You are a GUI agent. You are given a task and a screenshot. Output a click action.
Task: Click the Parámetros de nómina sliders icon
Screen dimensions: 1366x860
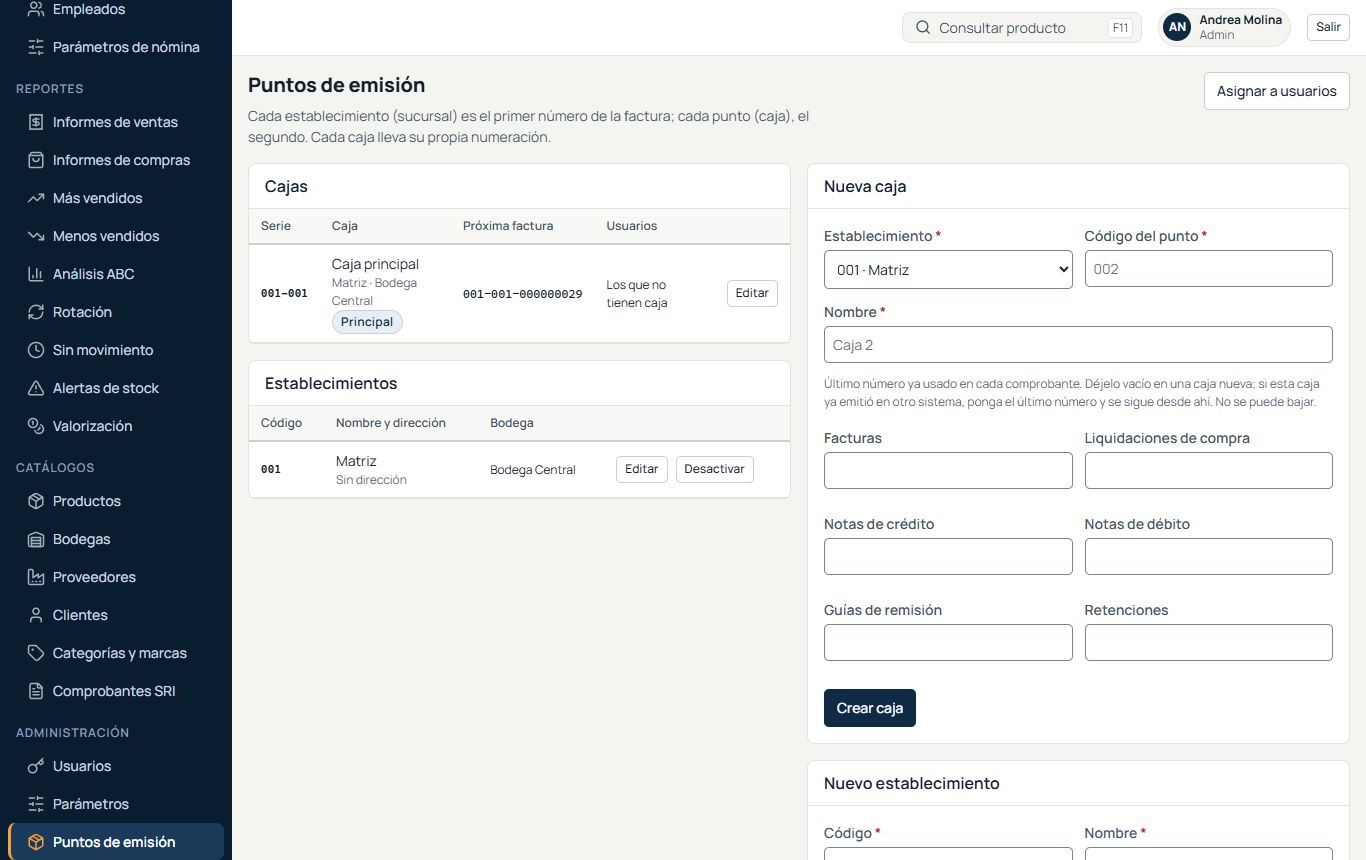click(x=36, y=47)
